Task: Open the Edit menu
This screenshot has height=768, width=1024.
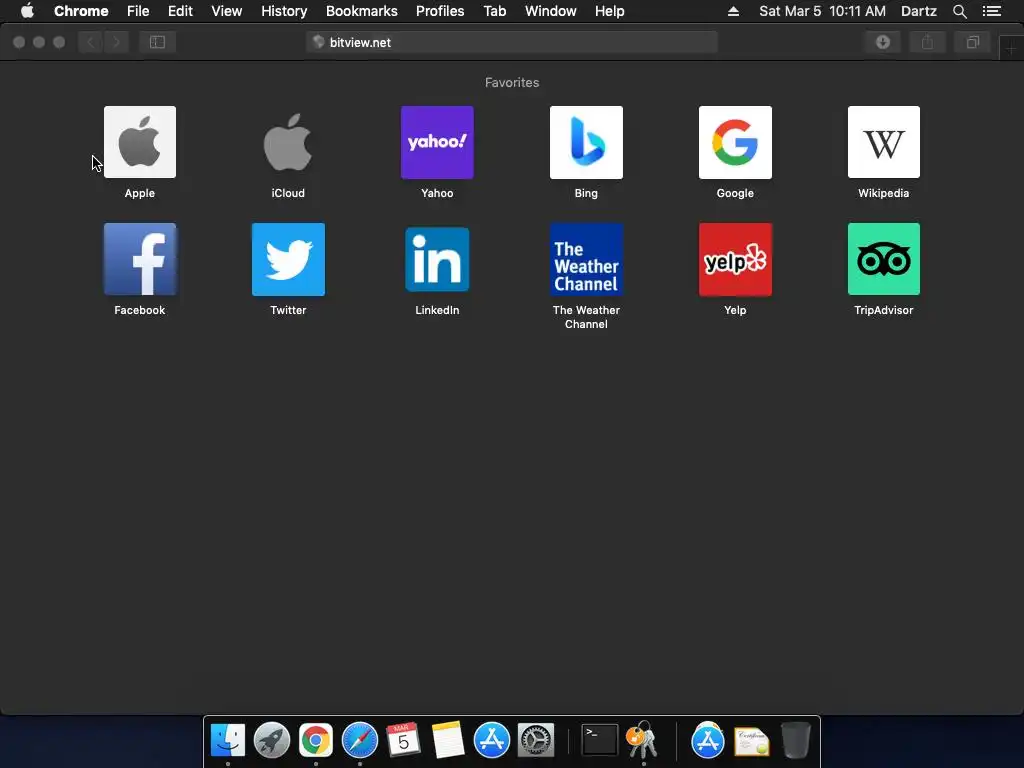Action: 180,11
